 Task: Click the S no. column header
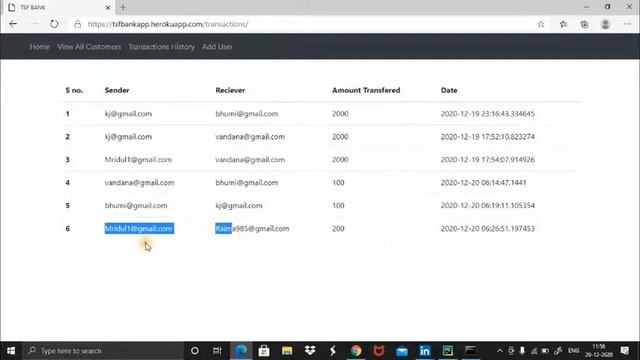(74, 90)
